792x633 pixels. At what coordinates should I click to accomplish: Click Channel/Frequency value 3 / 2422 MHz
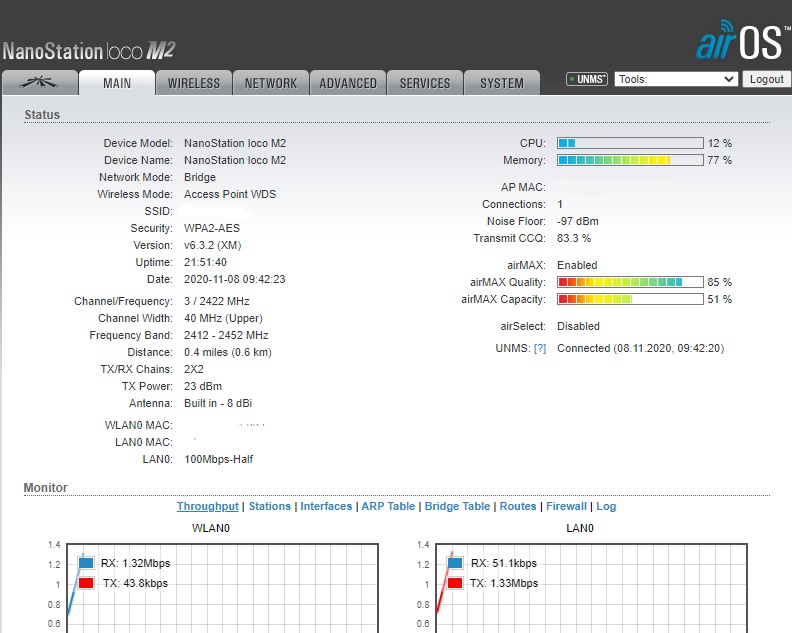(x=217, y=301)
